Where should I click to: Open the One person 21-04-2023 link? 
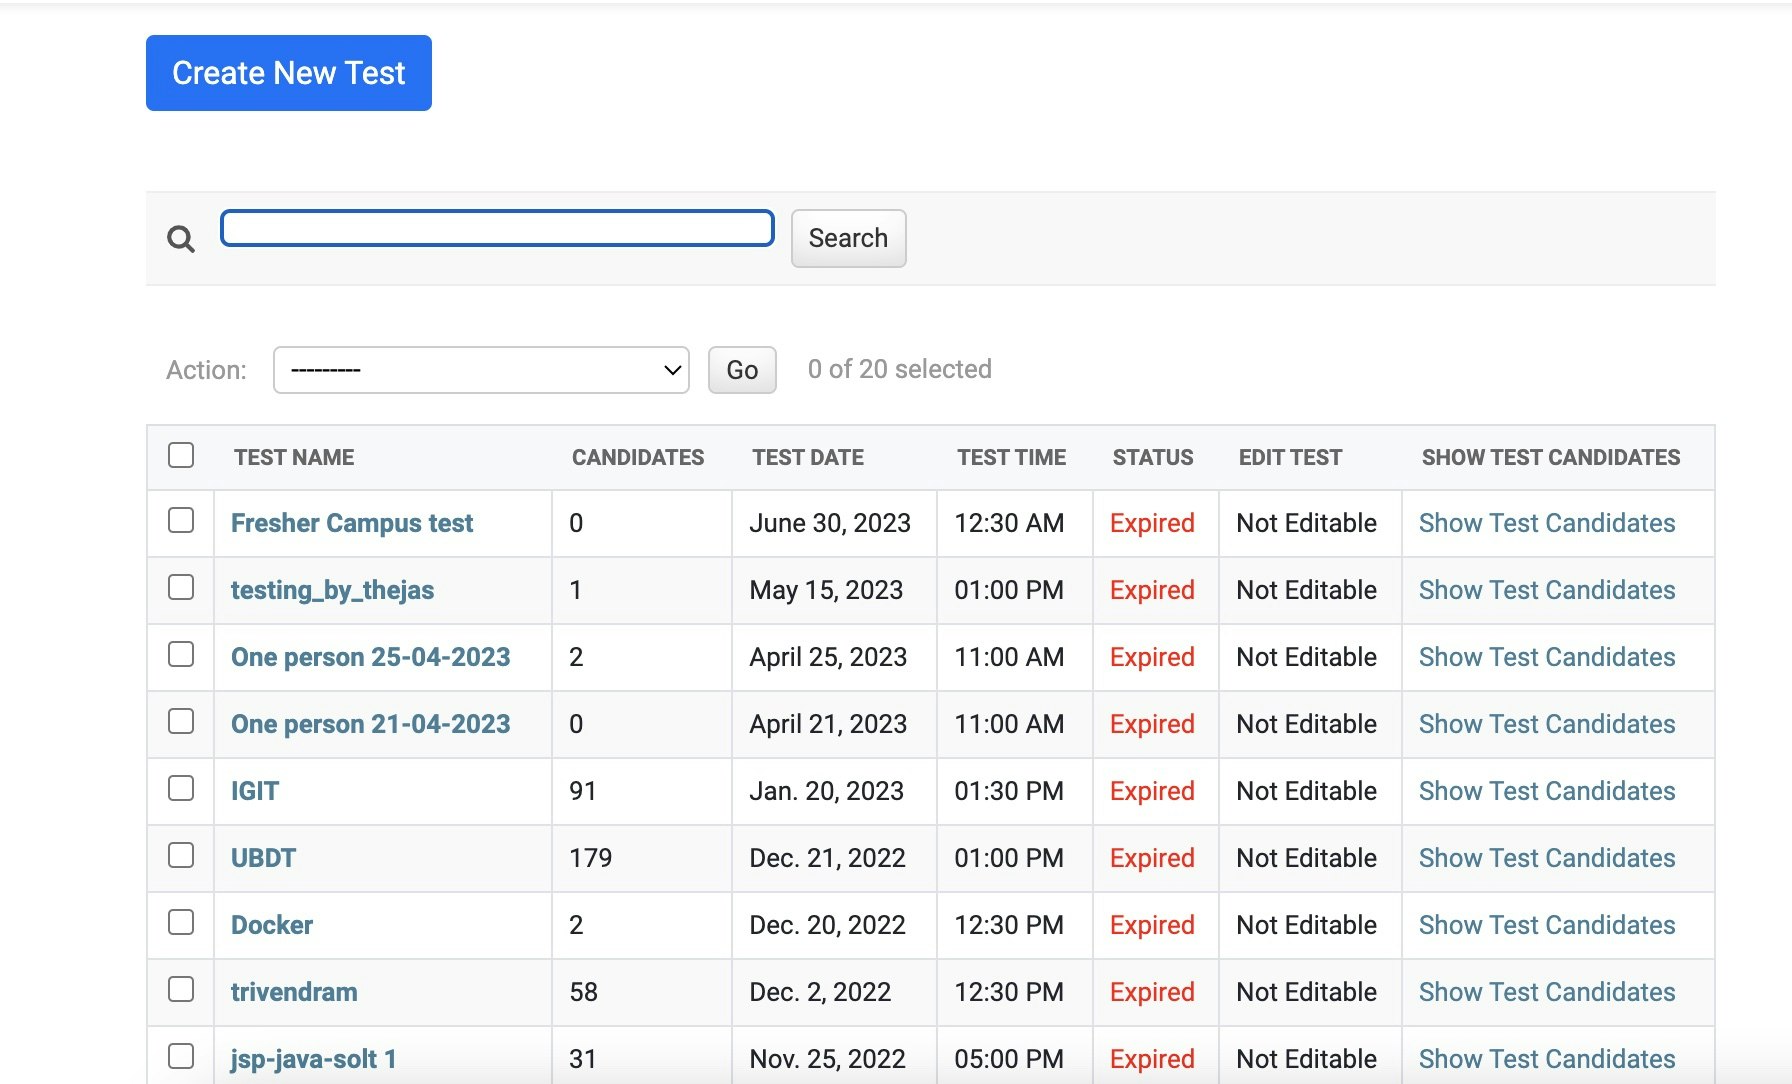click(x=371, y=724)
